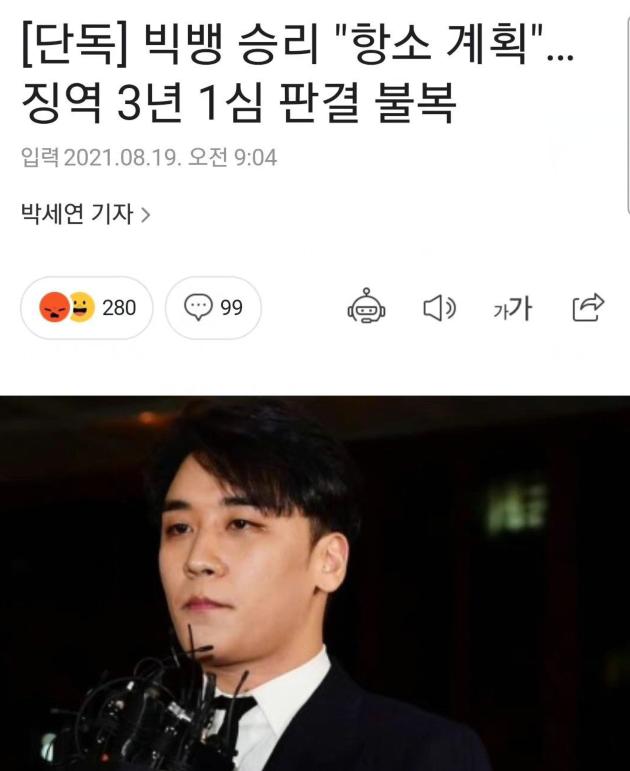Viewport: 630px width, 771px height.
Task: Click the reaction count 280
Action: [x=119, y=308]
